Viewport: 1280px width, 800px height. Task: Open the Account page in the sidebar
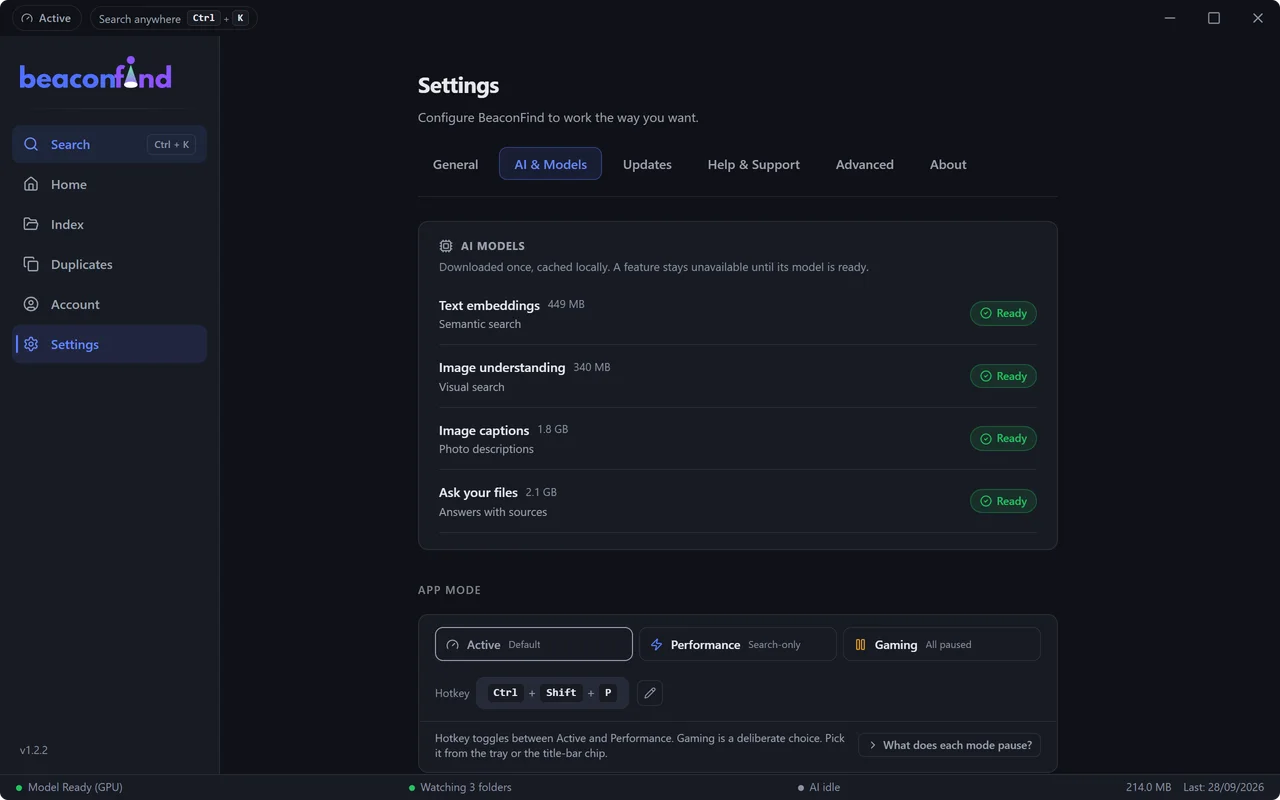click(x=109, y=304)
